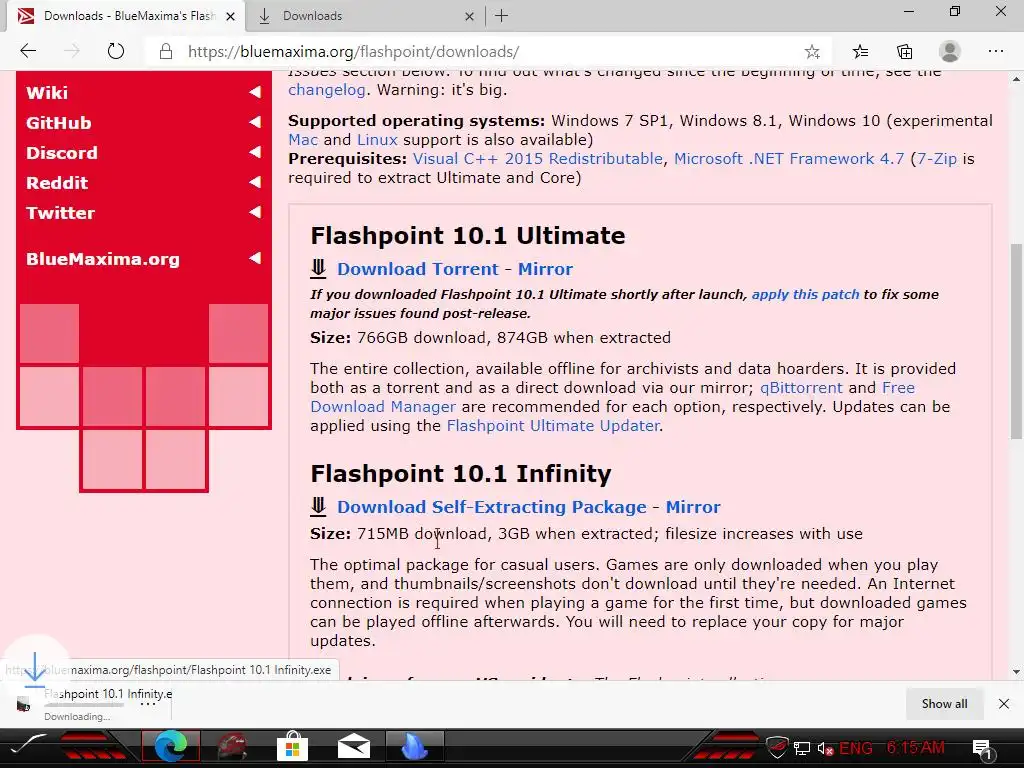Open the download item's more options ellipsis
Screen dimensions: 1024x768
coord(148,704)
